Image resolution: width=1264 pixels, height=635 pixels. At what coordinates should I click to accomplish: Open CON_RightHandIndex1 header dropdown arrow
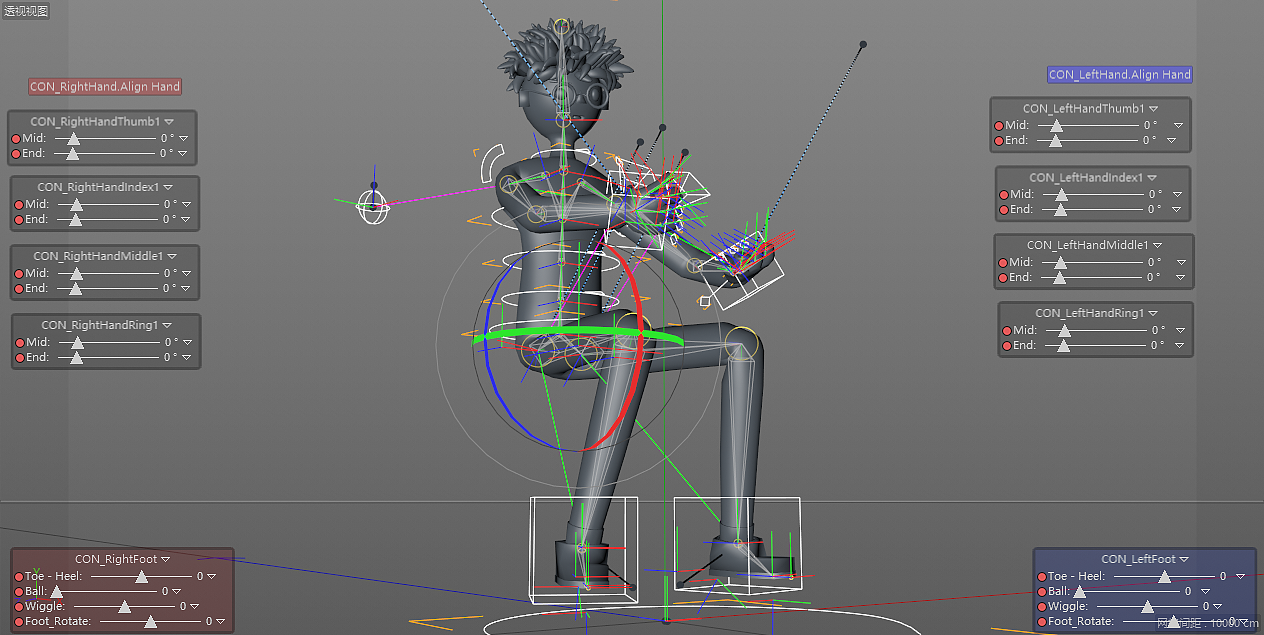168,187
